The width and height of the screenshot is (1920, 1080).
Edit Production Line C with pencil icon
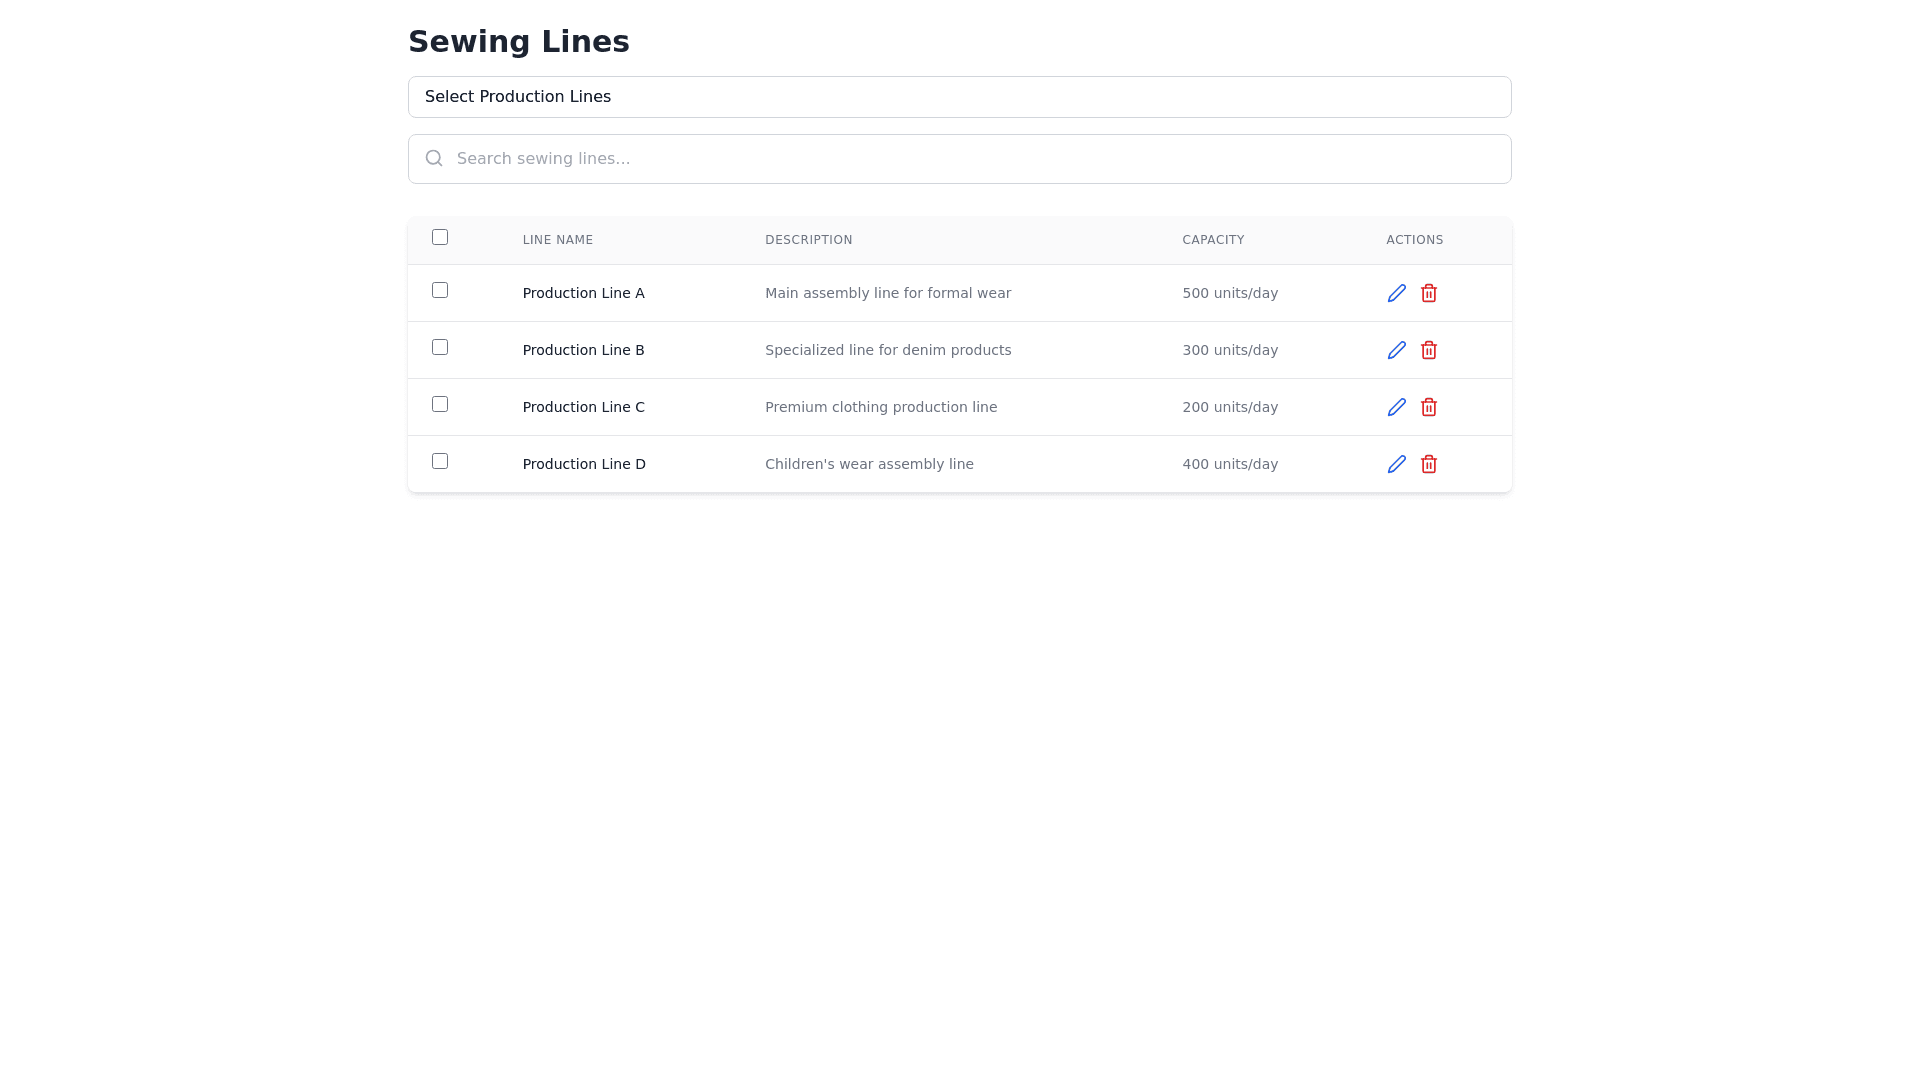point(1396,407)
